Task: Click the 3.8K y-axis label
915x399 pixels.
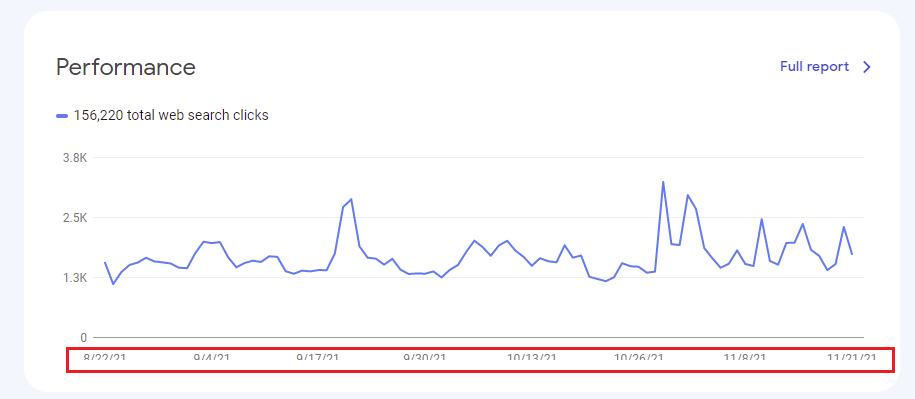Action: click(x=75, y=158)
